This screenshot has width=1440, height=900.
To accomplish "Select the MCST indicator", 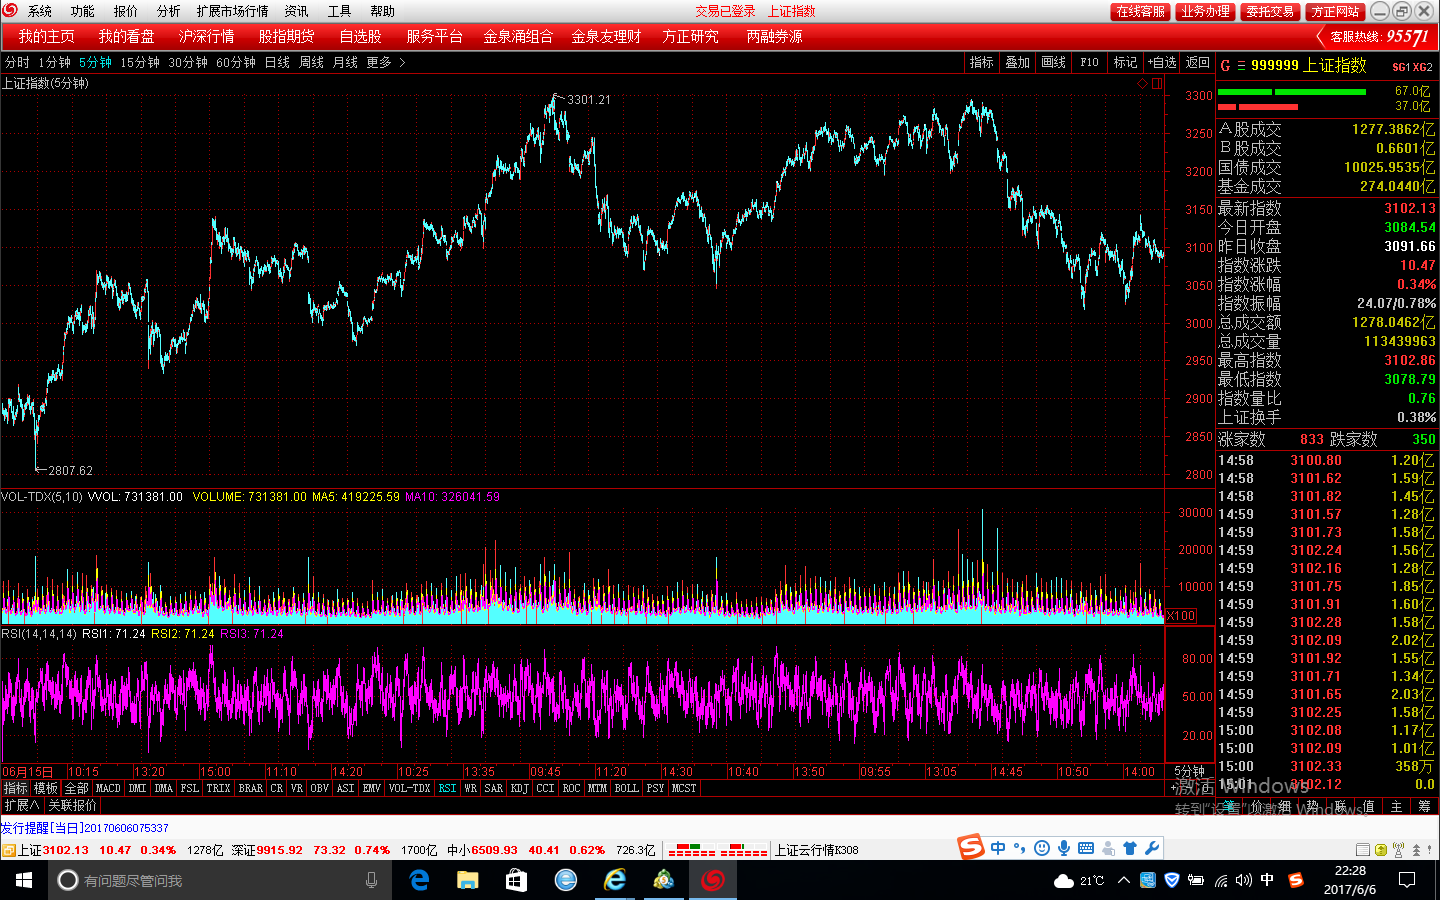I will 684,788.
